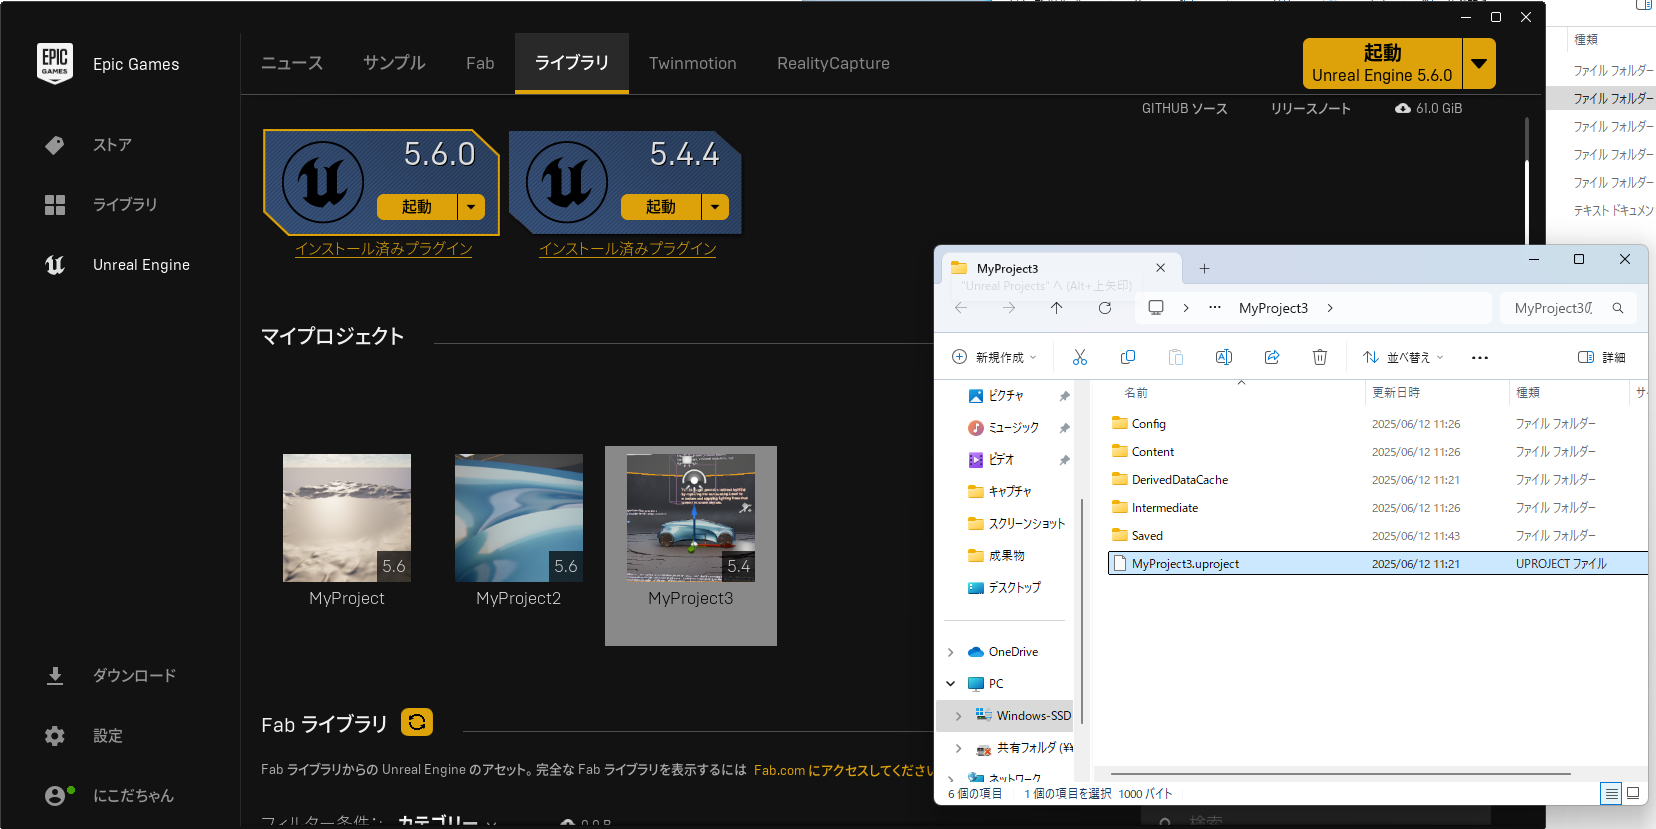Expand the OneDrive tree node
This screenshot has width=1656, height=829.
[951, 652]
